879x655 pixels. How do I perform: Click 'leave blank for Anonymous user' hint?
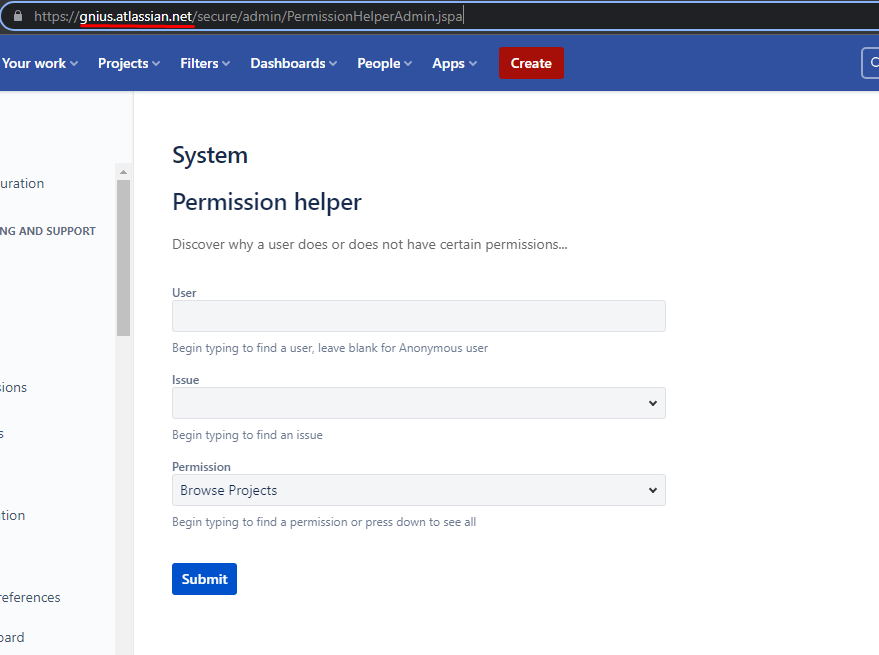tap(403, 348)
